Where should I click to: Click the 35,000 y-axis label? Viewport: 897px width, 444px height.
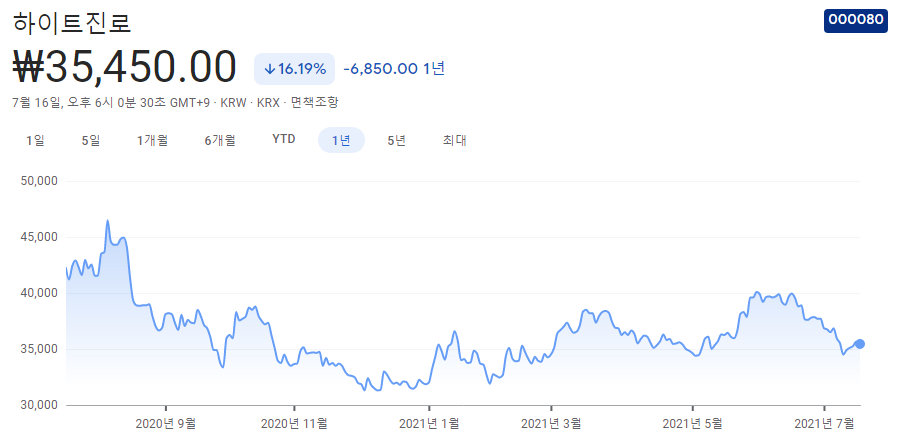pos(39,349)
